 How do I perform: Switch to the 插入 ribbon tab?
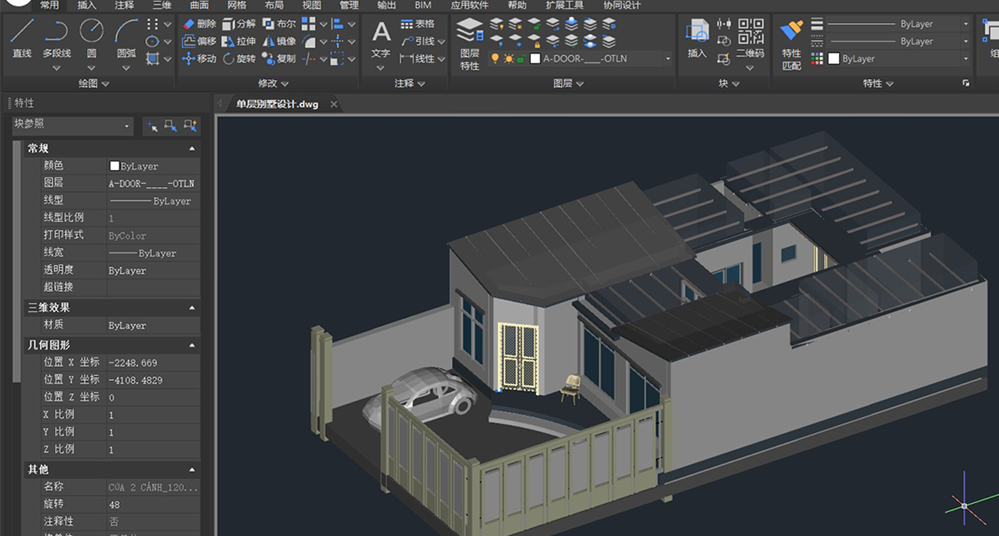pos(87,5)
